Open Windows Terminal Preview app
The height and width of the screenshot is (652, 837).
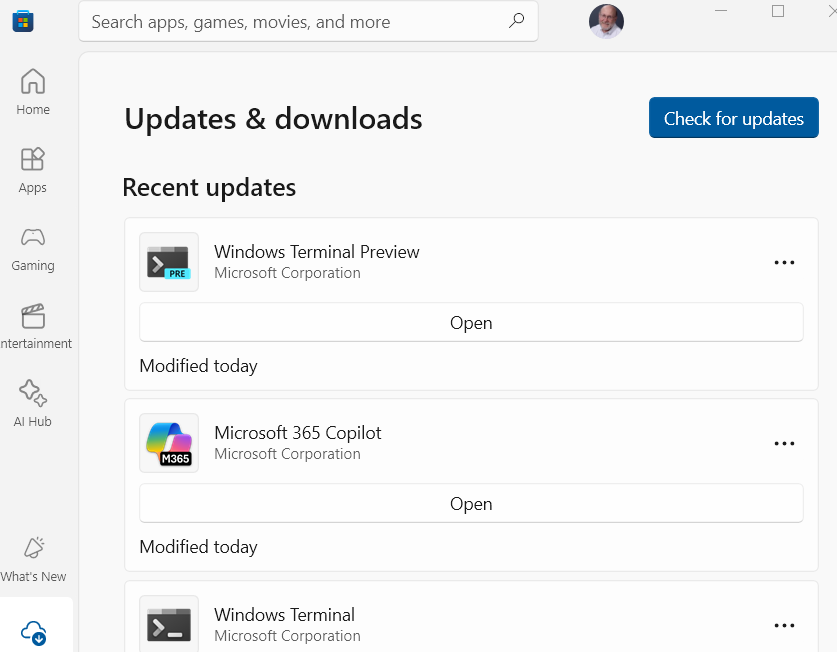[471, 323]
